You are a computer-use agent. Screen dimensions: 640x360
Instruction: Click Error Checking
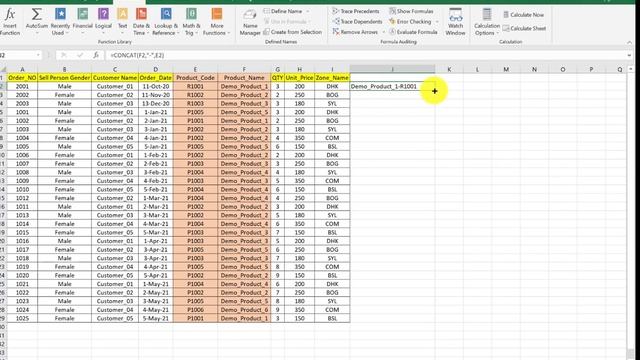[x=410, y=21]
